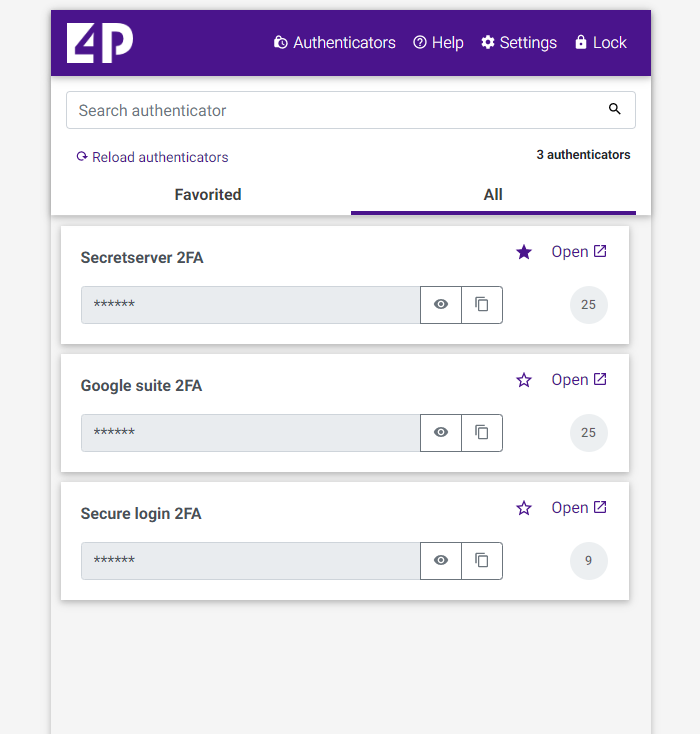Go to Settings

pos(519,43)
